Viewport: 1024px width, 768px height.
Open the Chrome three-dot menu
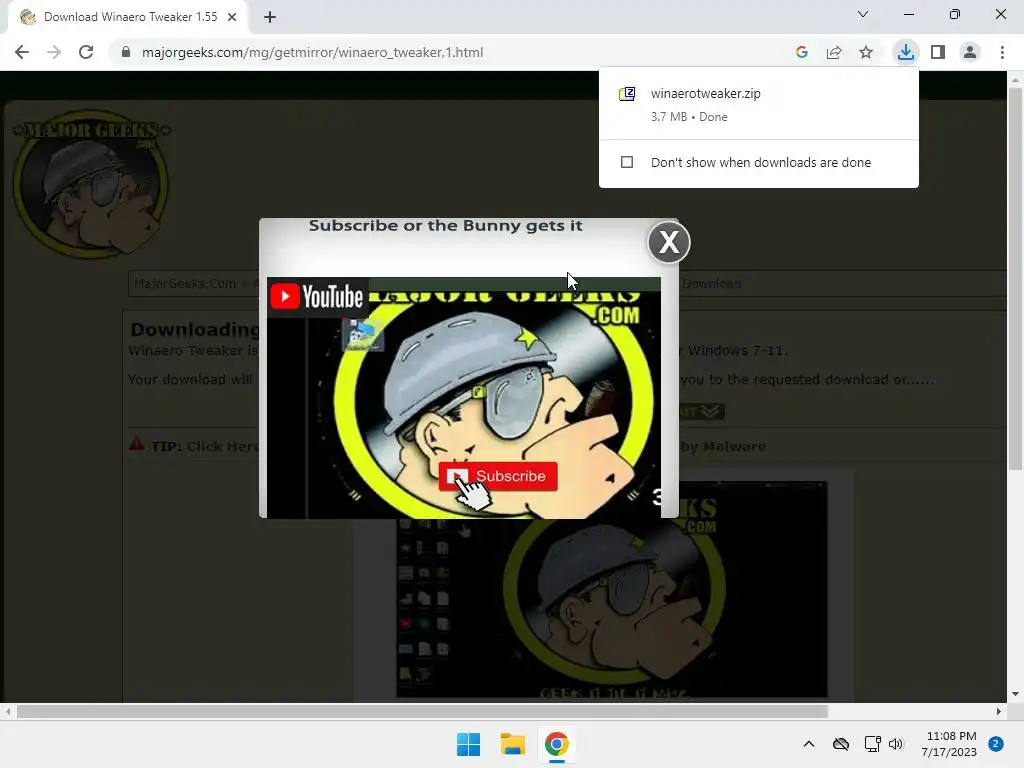click(x=1002, y=52)
